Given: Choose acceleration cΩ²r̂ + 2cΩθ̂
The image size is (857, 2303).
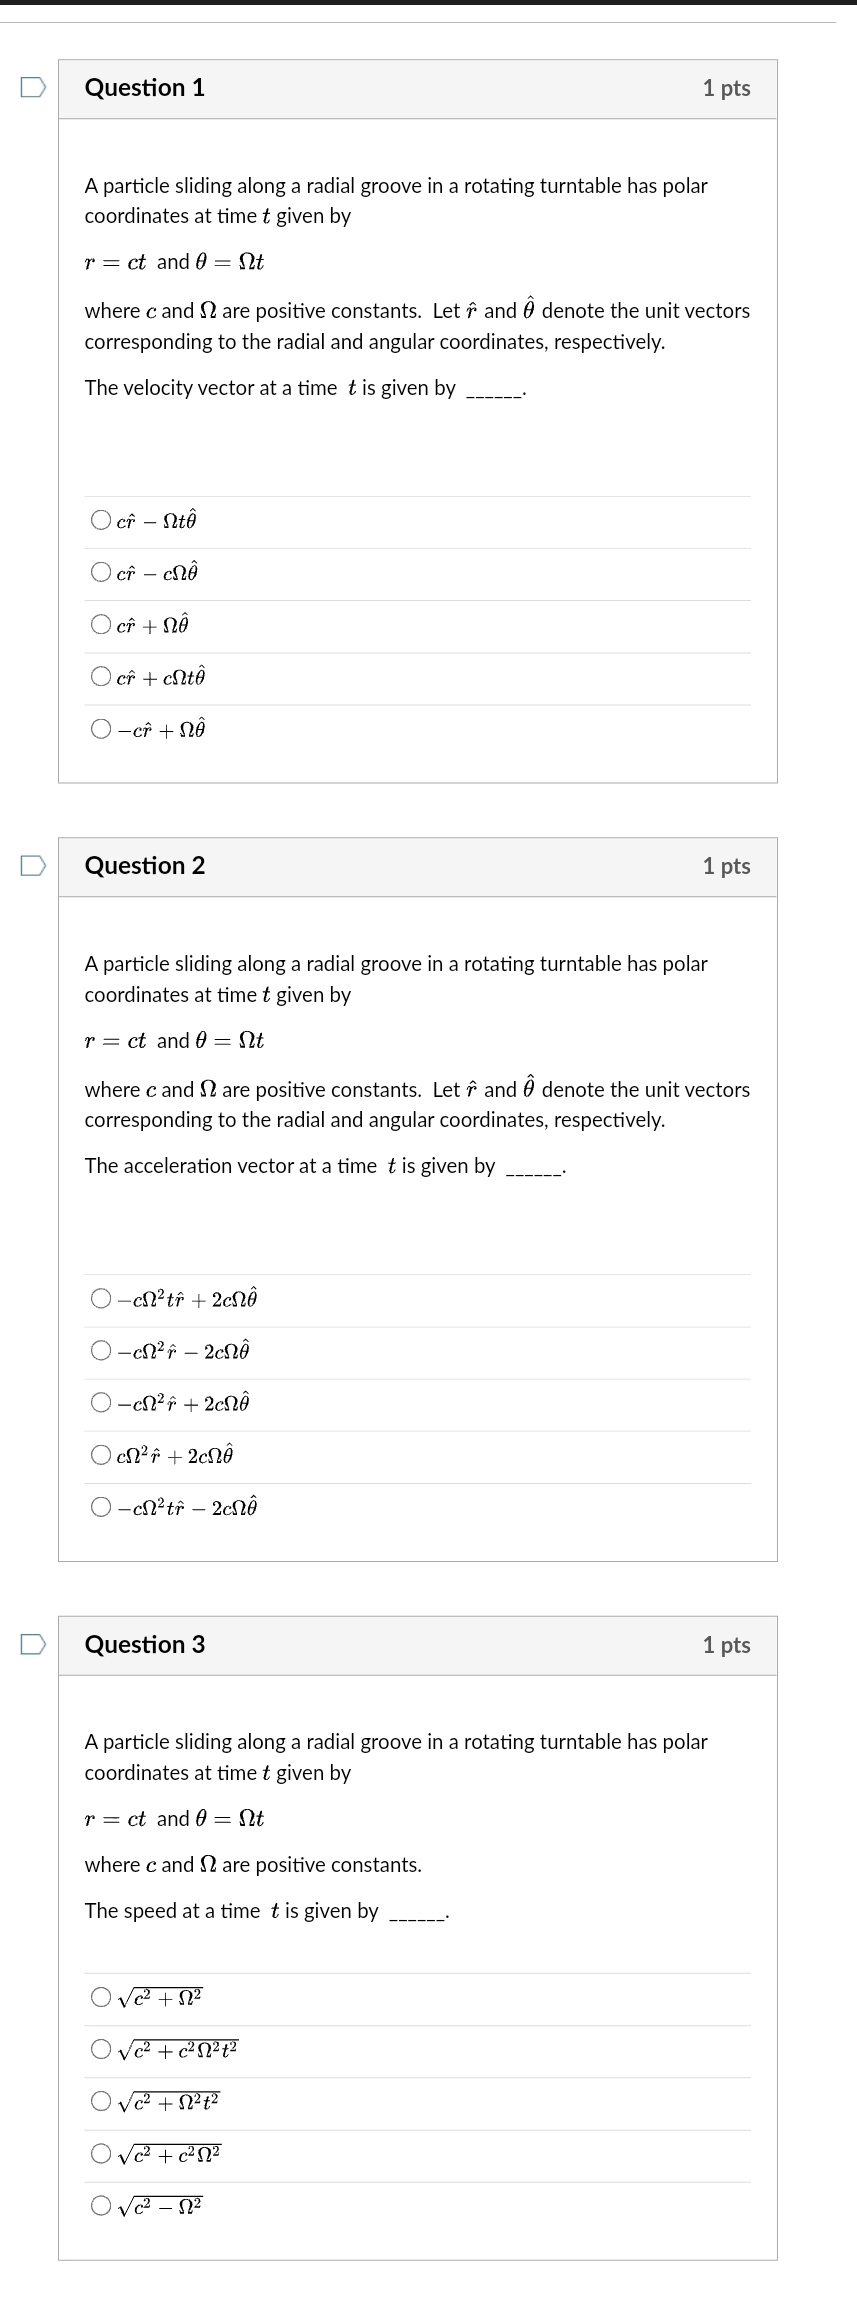Looking at the screenshot, I should (101, 1455).
